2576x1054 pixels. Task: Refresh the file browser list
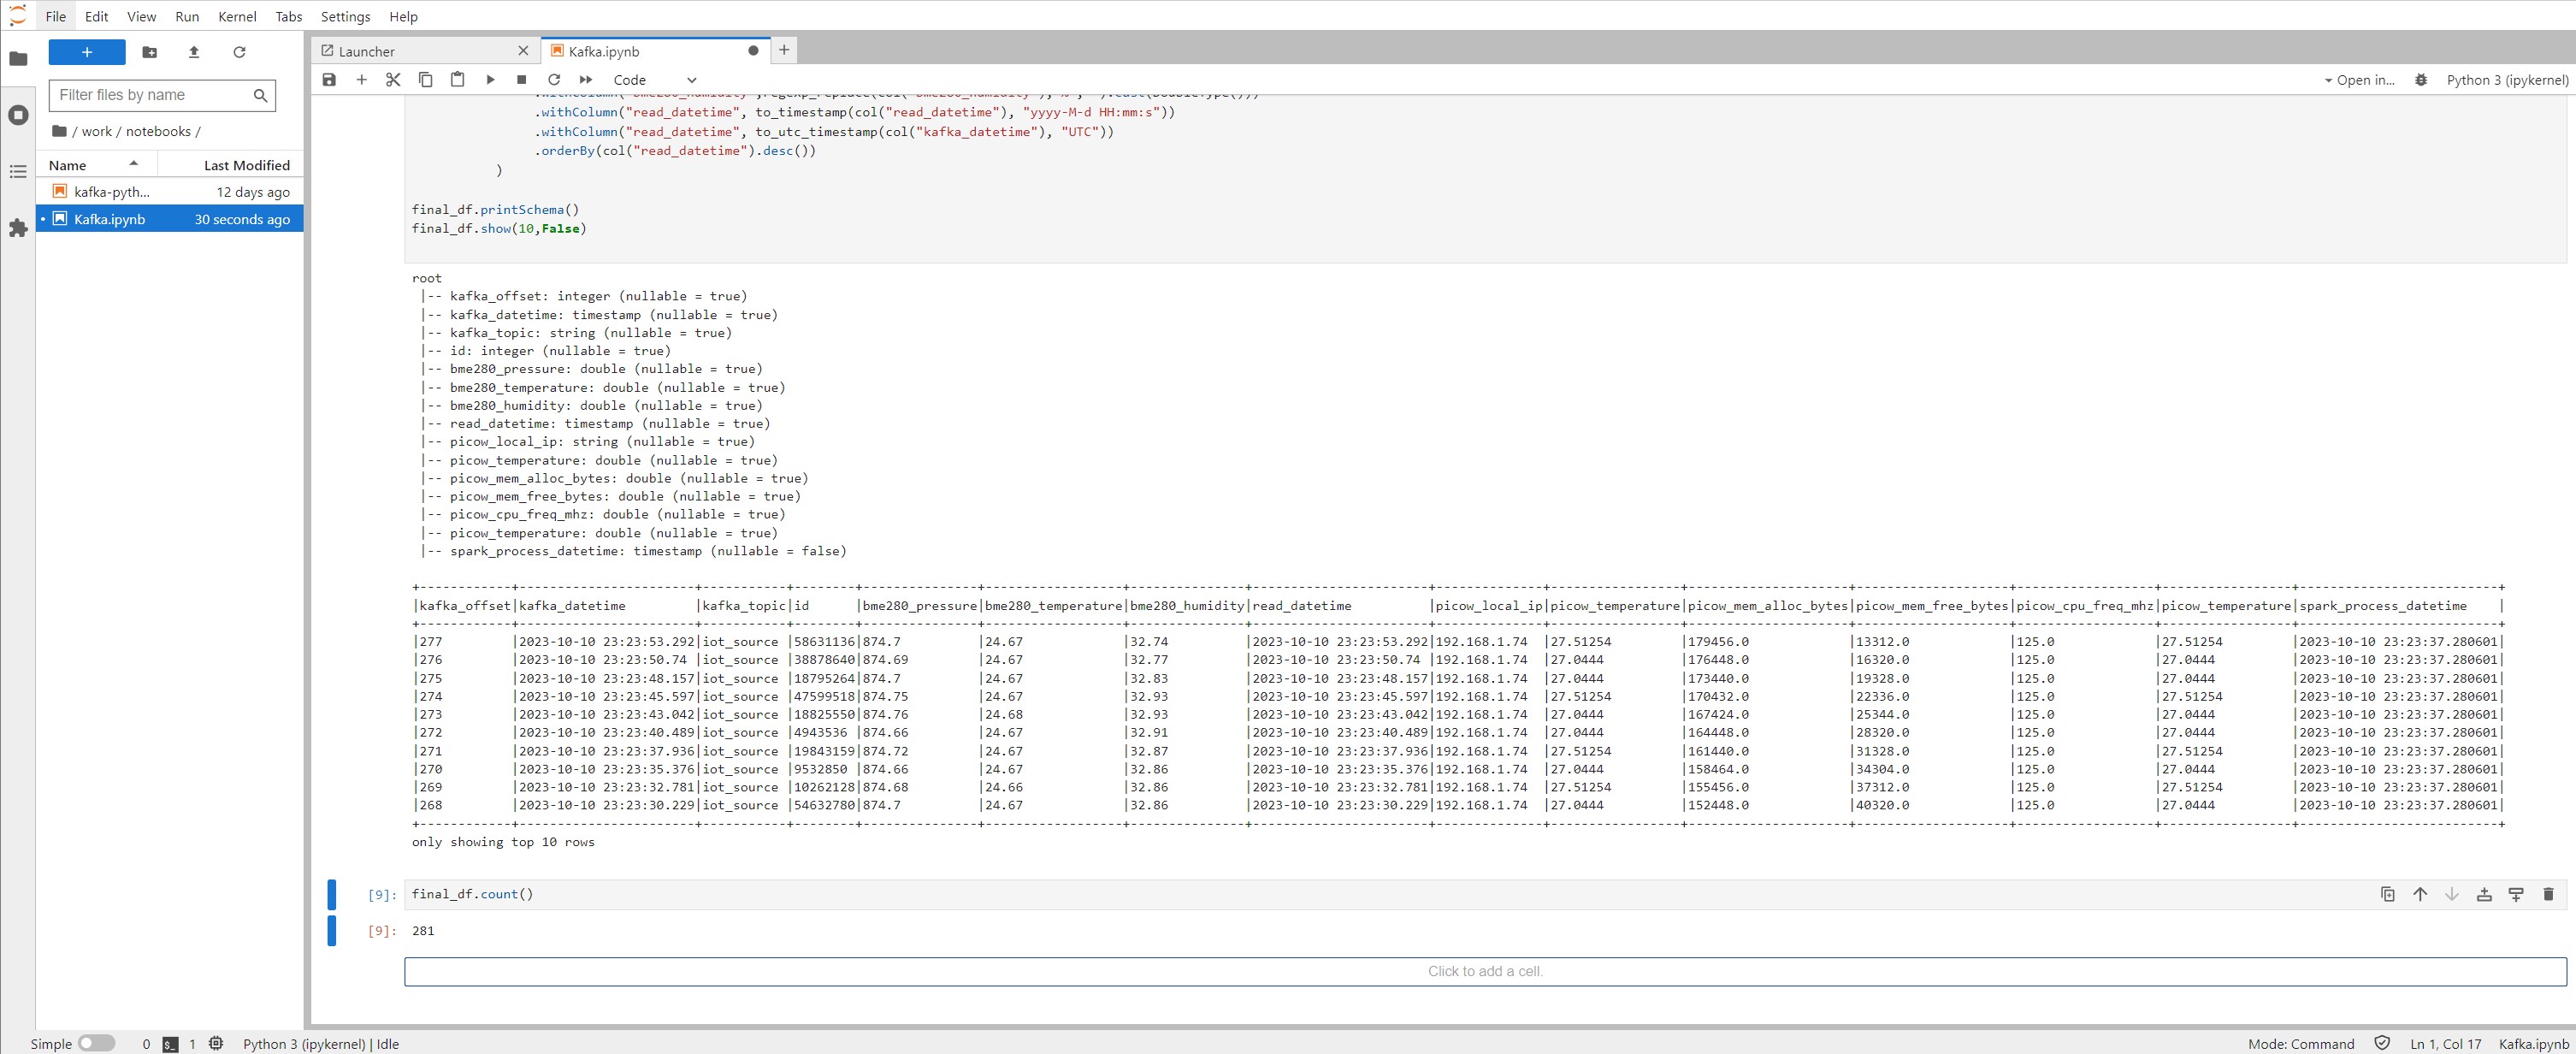pos(239,52)
